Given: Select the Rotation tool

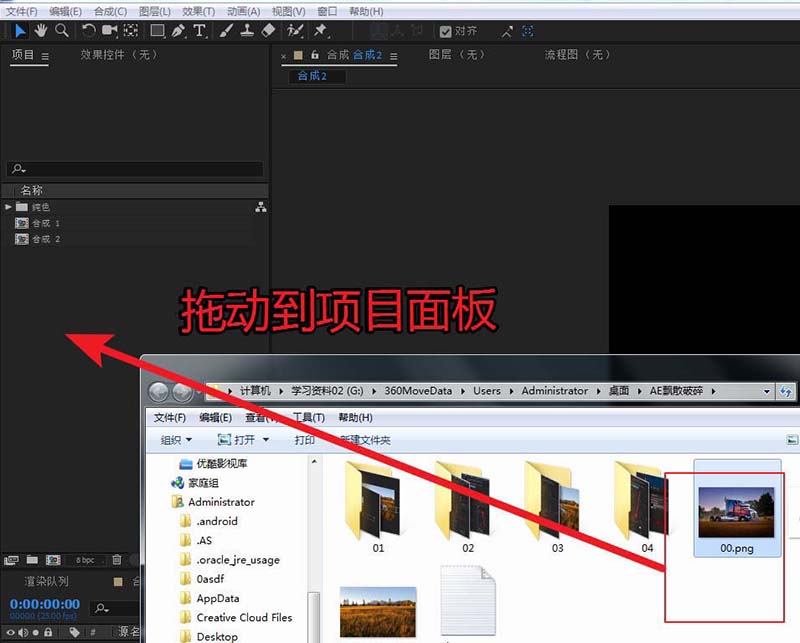Looking at the screenshot, I should click(x=88, y=31).
